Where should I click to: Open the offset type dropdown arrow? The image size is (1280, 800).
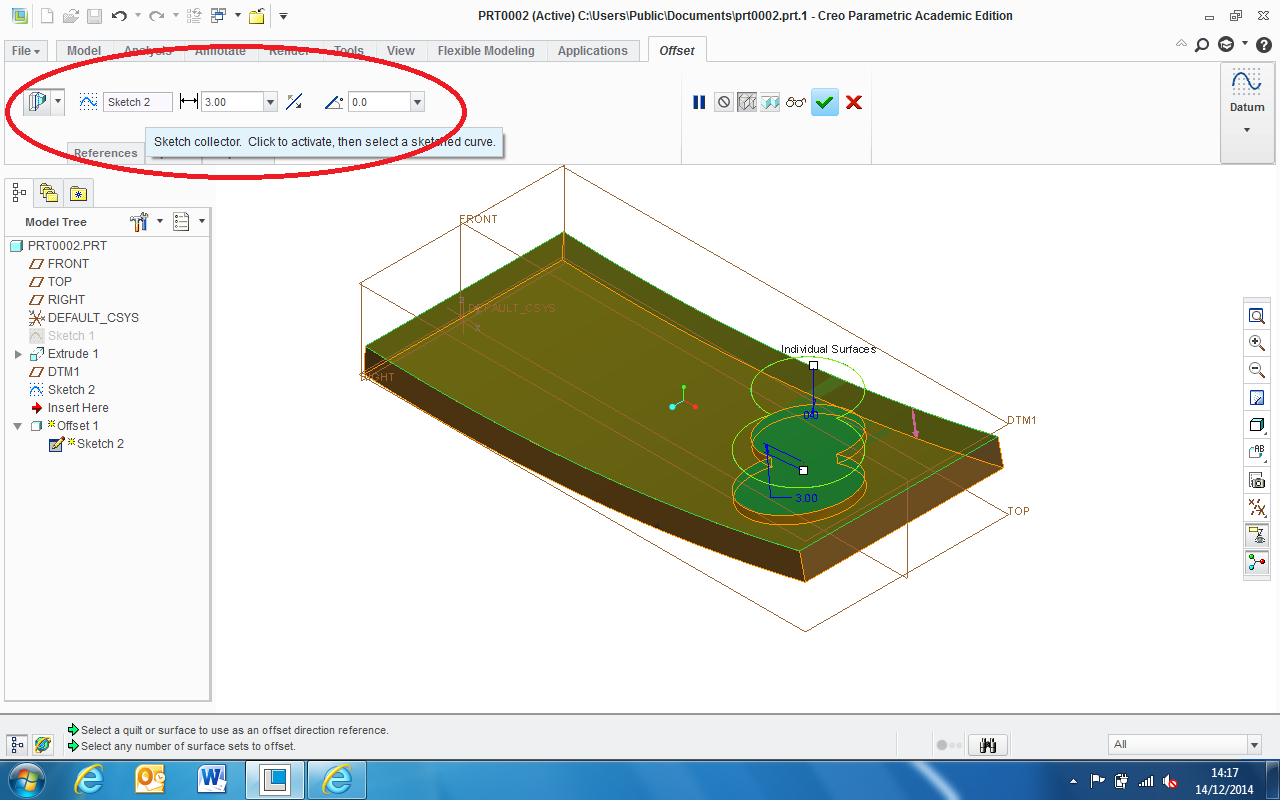coord(58,101)
